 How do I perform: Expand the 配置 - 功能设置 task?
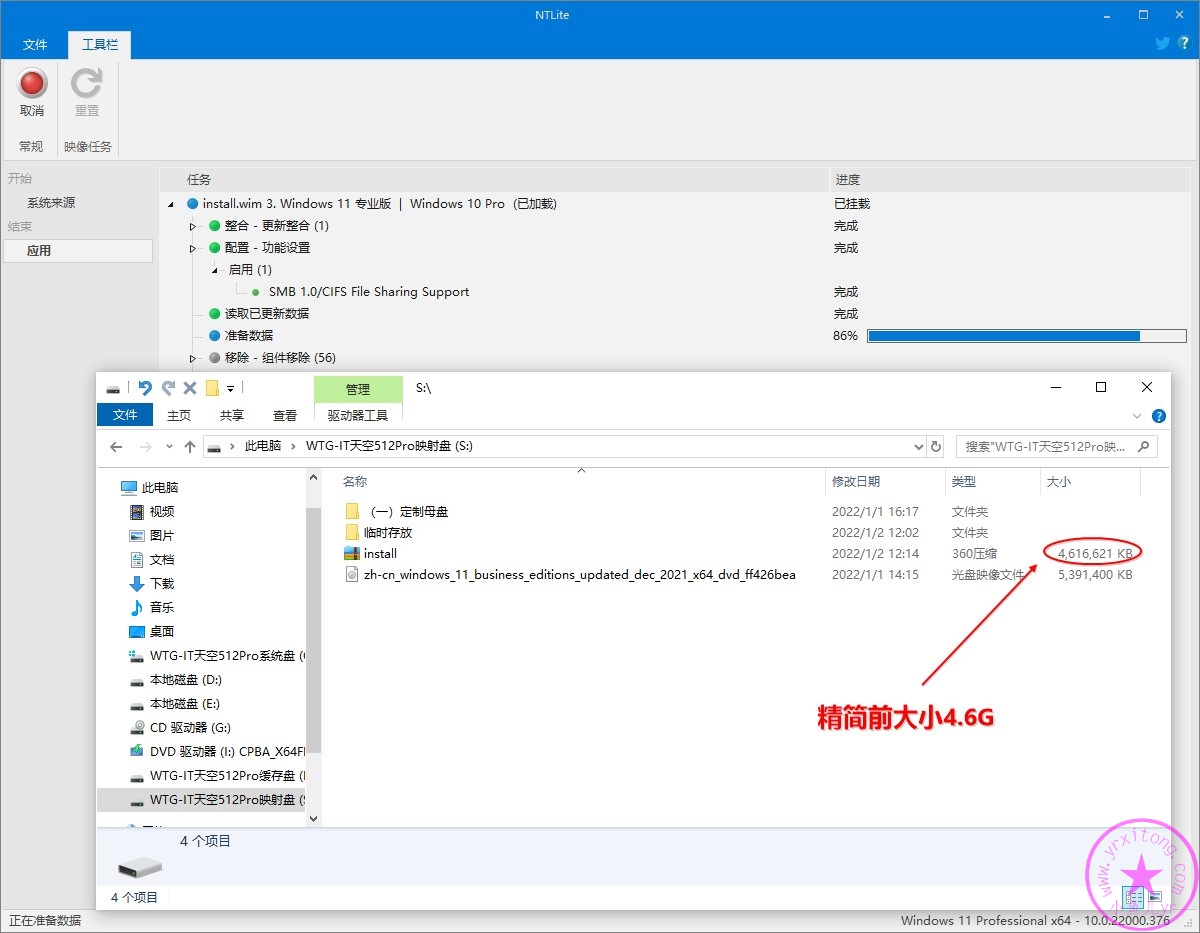(x=193, y=248)
